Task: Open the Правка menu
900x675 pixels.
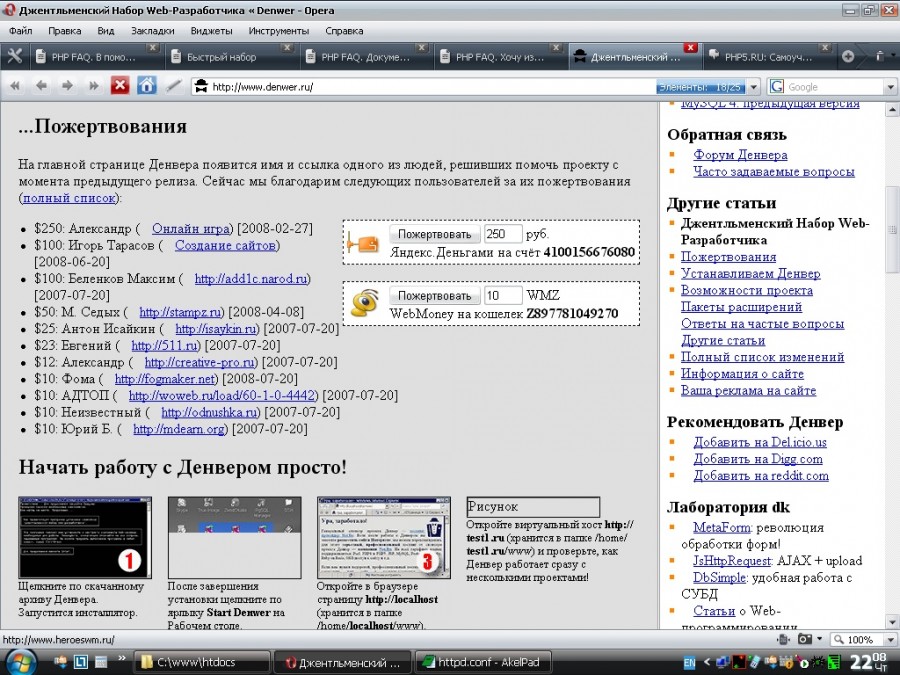Action: [x=64, y=31]
